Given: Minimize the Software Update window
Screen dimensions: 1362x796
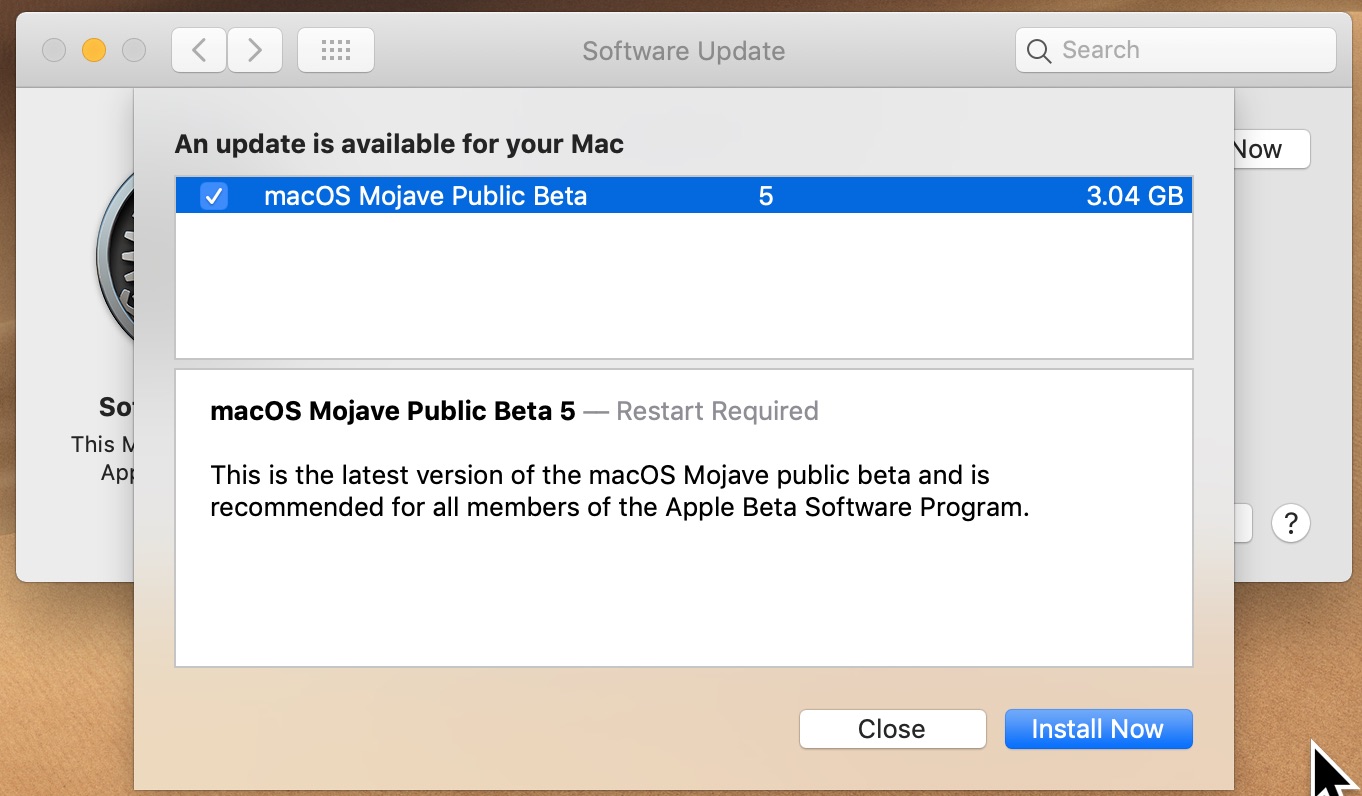Looking at the screenshot, I should (94, 50).
